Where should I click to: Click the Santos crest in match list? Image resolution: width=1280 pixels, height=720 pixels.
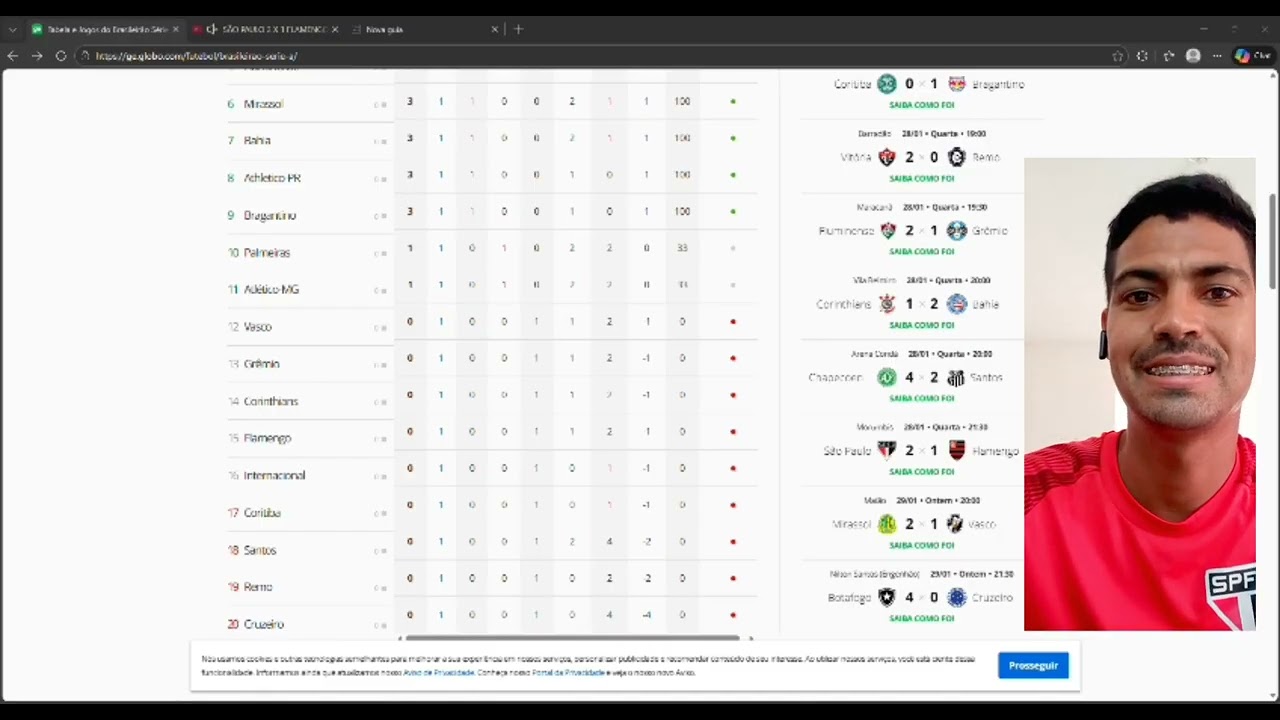(956, 377)
